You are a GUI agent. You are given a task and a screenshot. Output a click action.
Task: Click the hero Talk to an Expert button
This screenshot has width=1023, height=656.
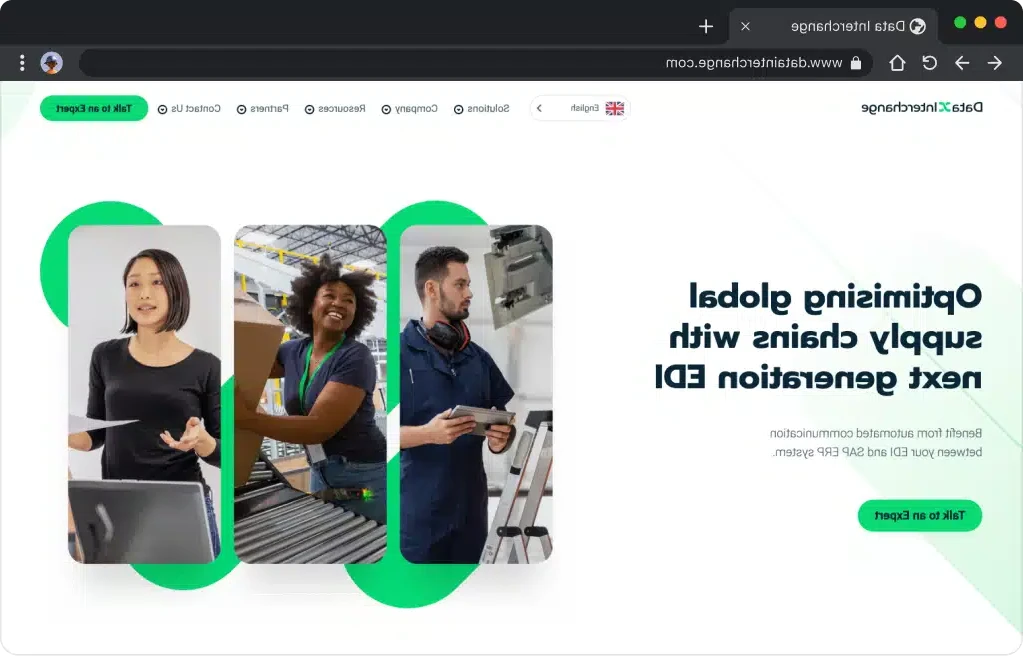pyautogui.click(x=919, y=516)
